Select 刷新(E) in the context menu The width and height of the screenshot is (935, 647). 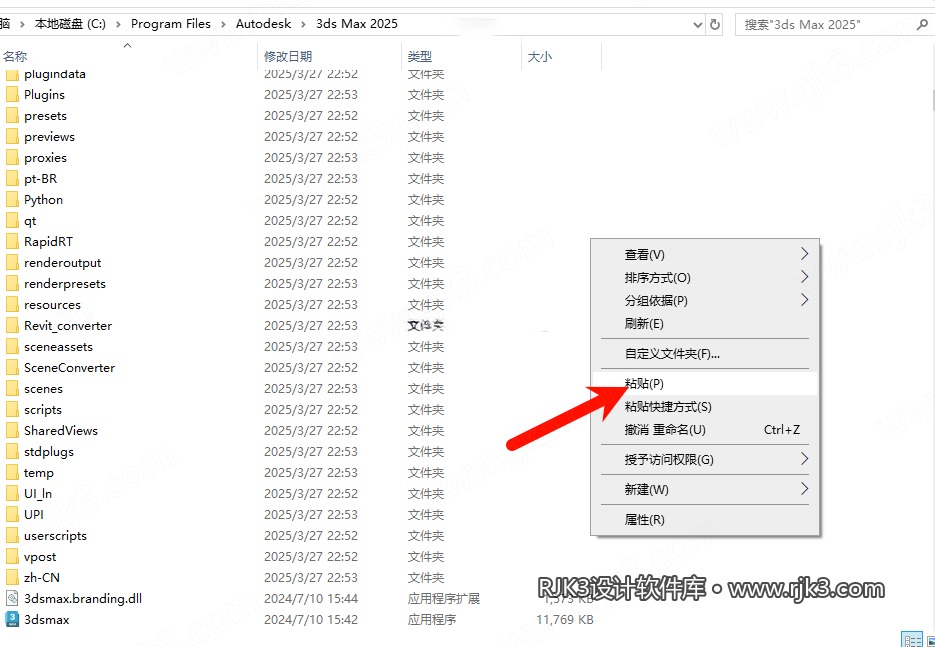pyautogui.click(x=704, y=324)
